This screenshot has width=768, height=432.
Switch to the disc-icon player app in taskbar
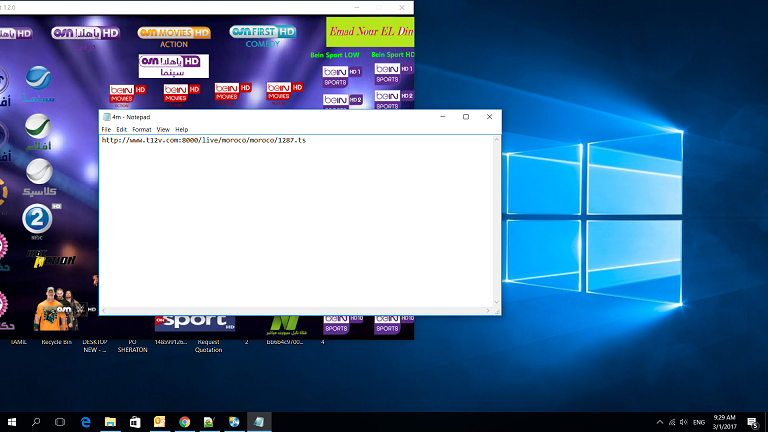click(x=234, y=422)
